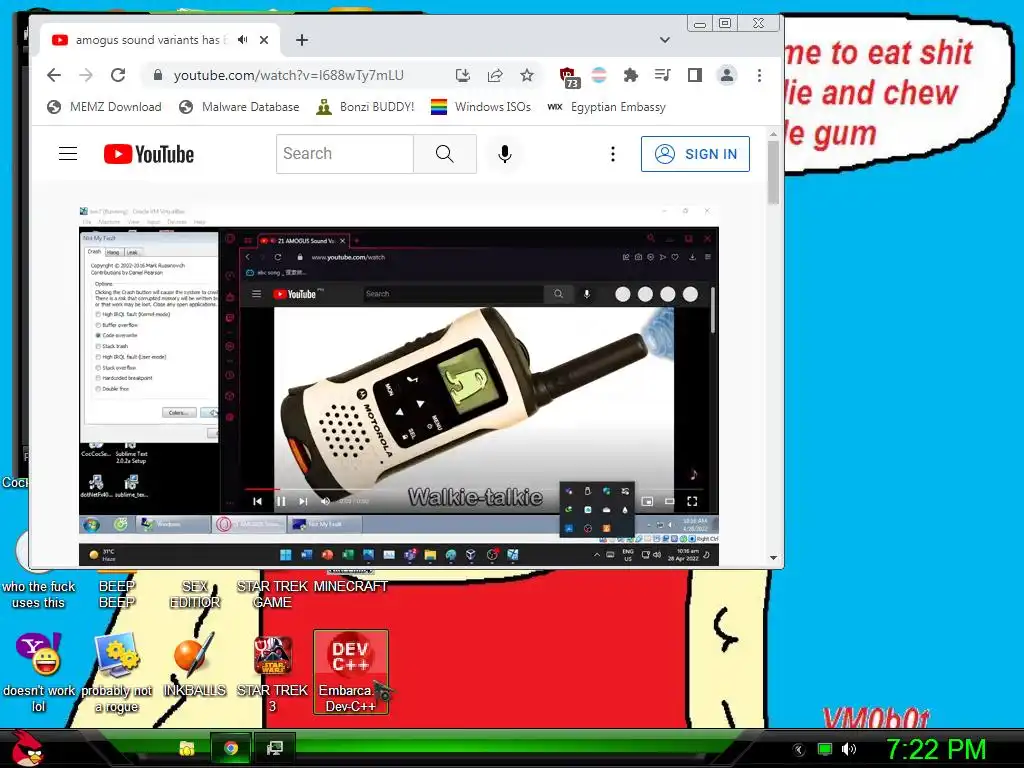This screenshot has height=768, width=1024.
Task: Reload the YouTube page
Action: 118,75
